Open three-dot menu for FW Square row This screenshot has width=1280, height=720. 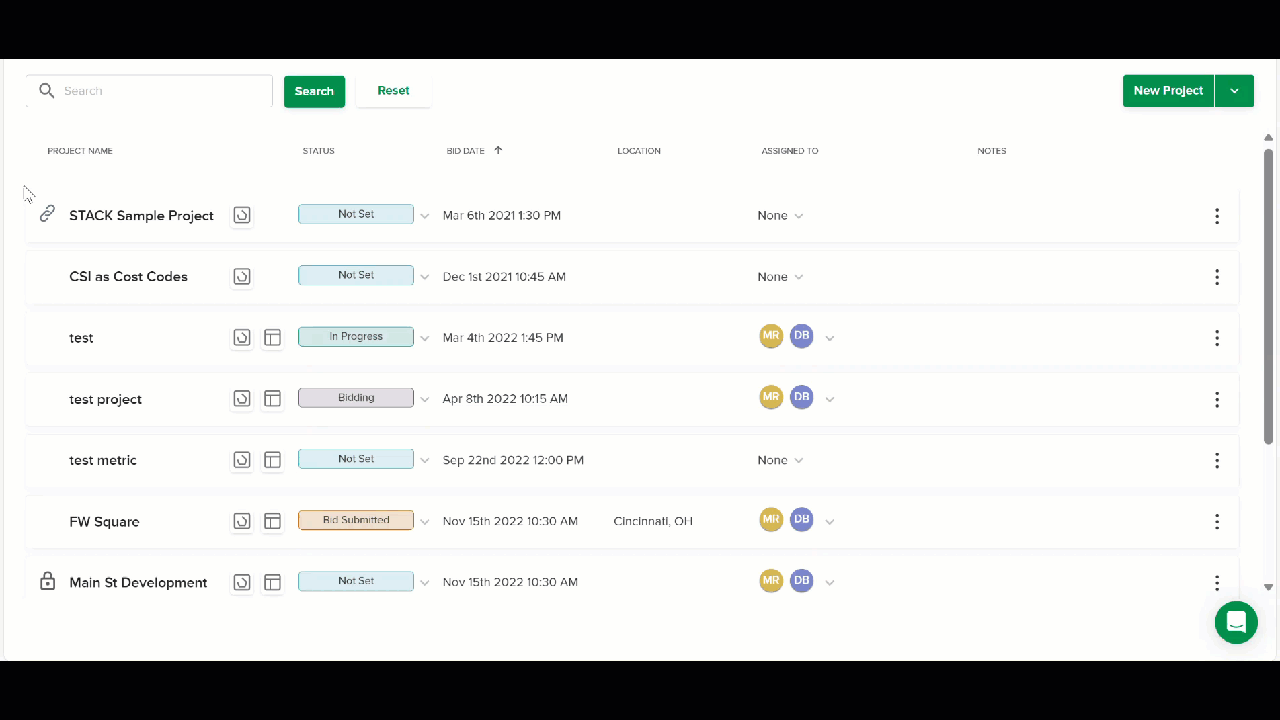(x=1217, y=521)
